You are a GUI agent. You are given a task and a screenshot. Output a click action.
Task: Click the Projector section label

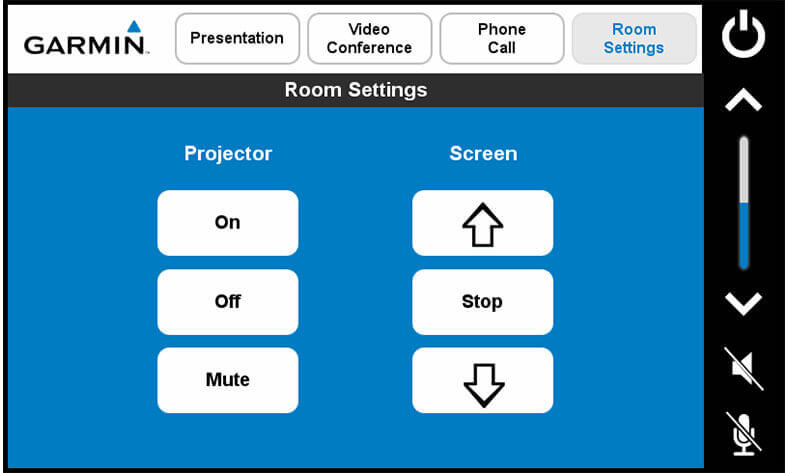228,154
